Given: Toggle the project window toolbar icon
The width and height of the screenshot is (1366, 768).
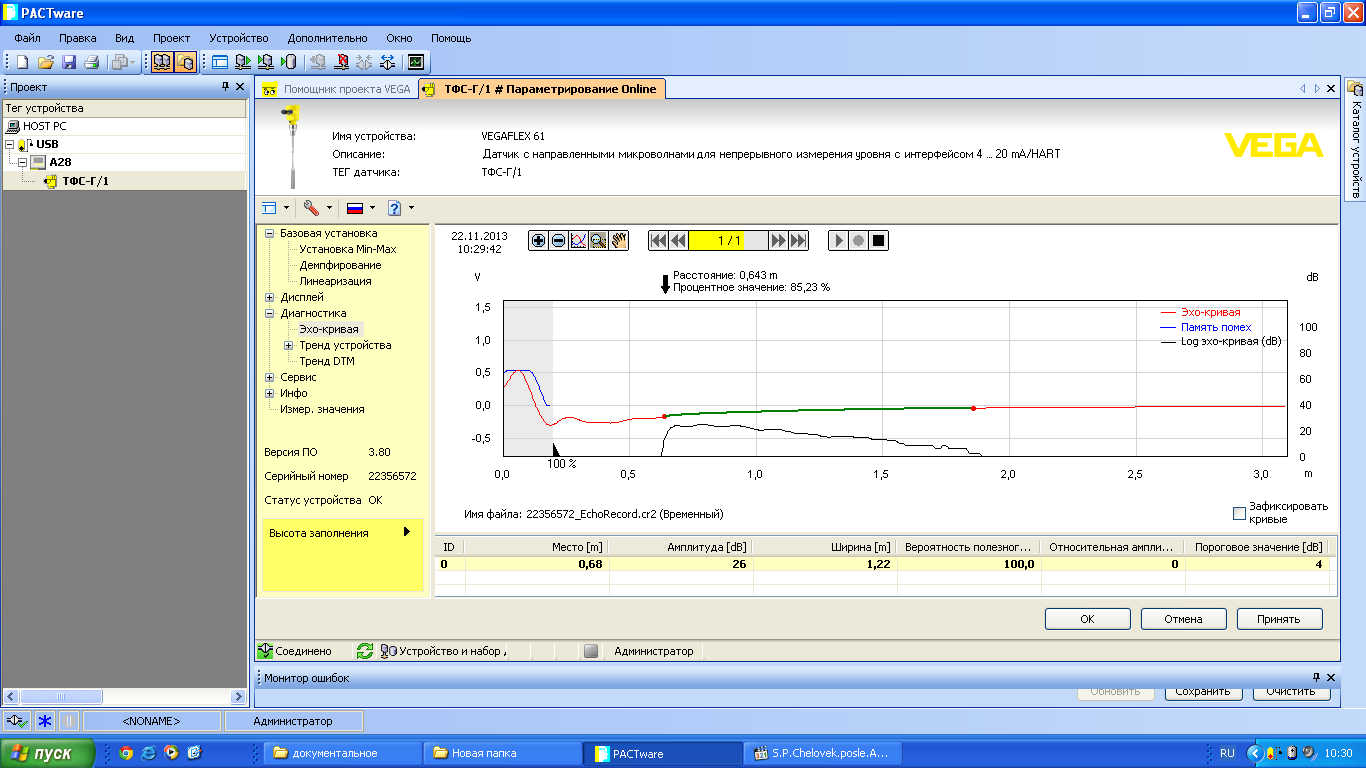Looking at the screenshot, I should tap(161, 62).
